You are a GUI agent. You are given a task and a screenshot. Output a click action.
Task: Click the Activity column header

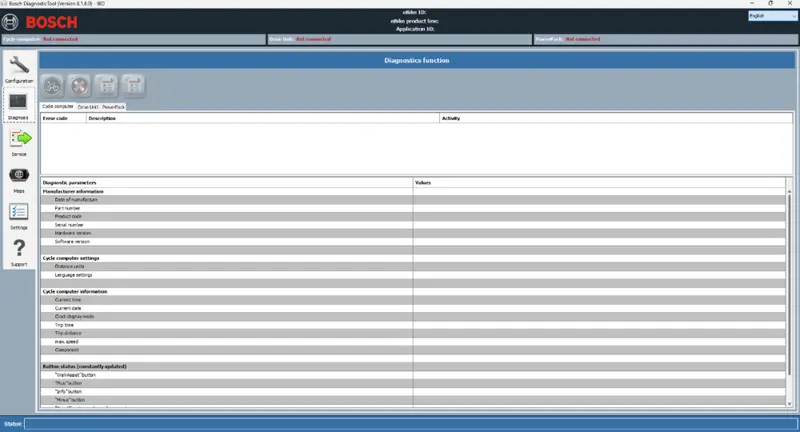(616, 118)
